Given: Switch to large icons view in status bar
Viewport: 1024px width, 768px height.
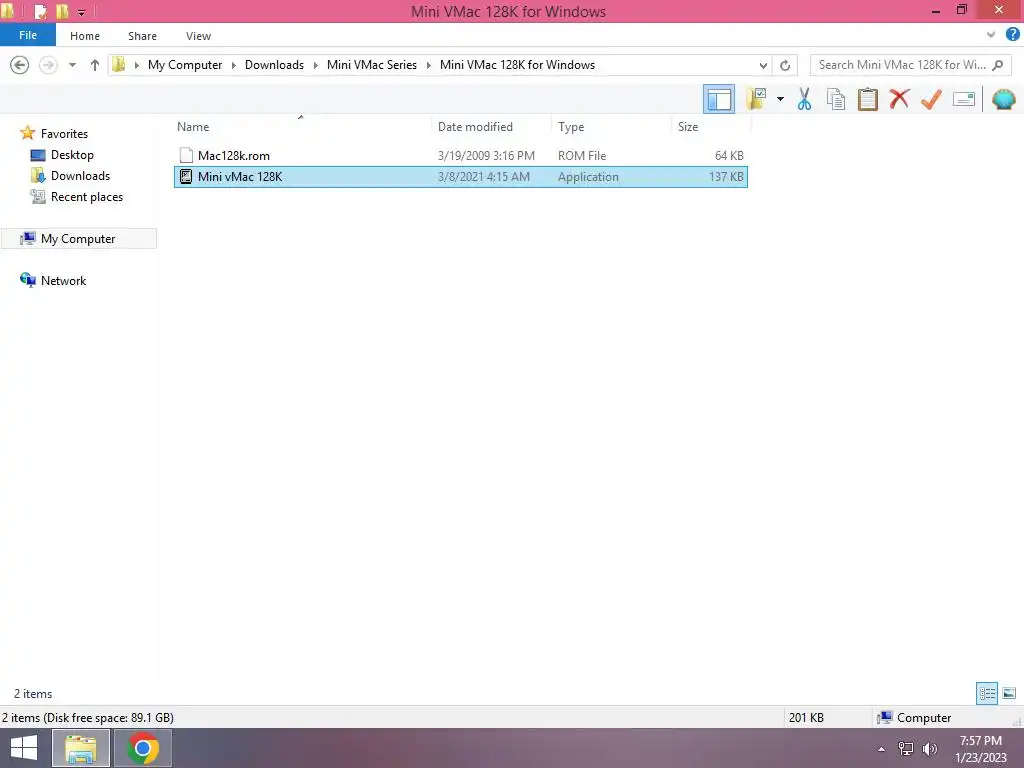Looking at the screenshot, I should tap(1009, 693).
